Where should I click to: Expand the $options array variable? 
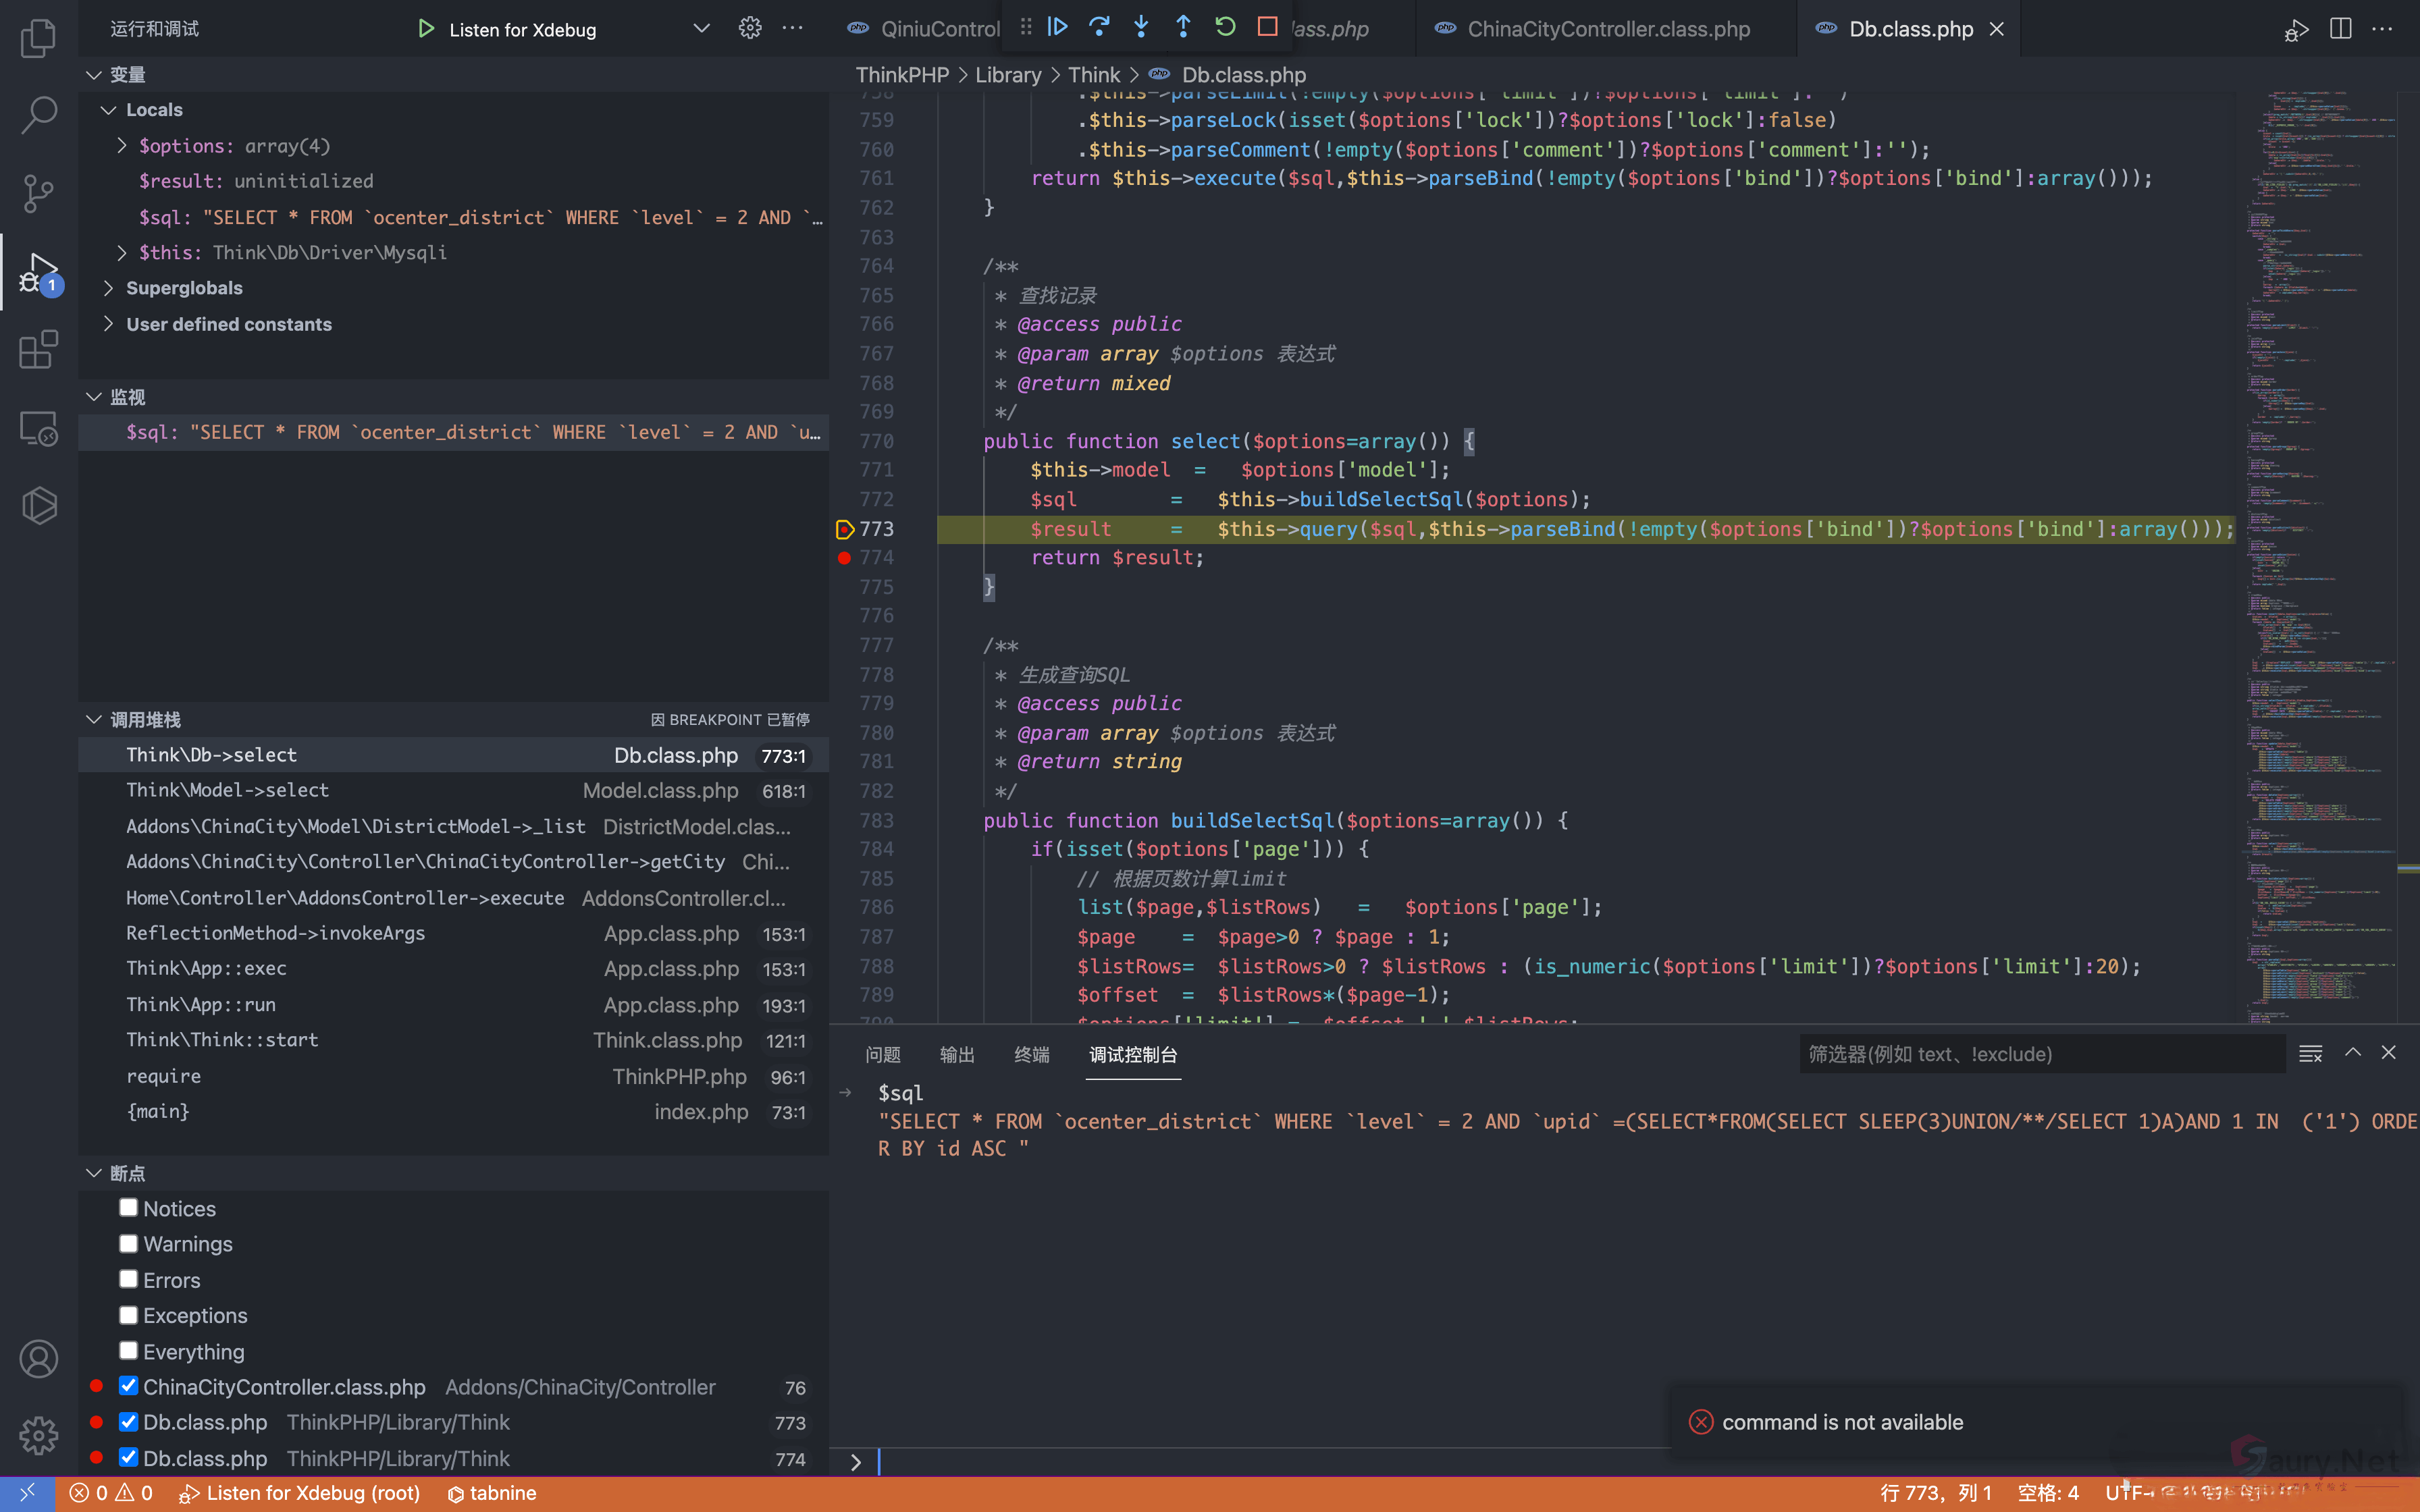[122, 146]
